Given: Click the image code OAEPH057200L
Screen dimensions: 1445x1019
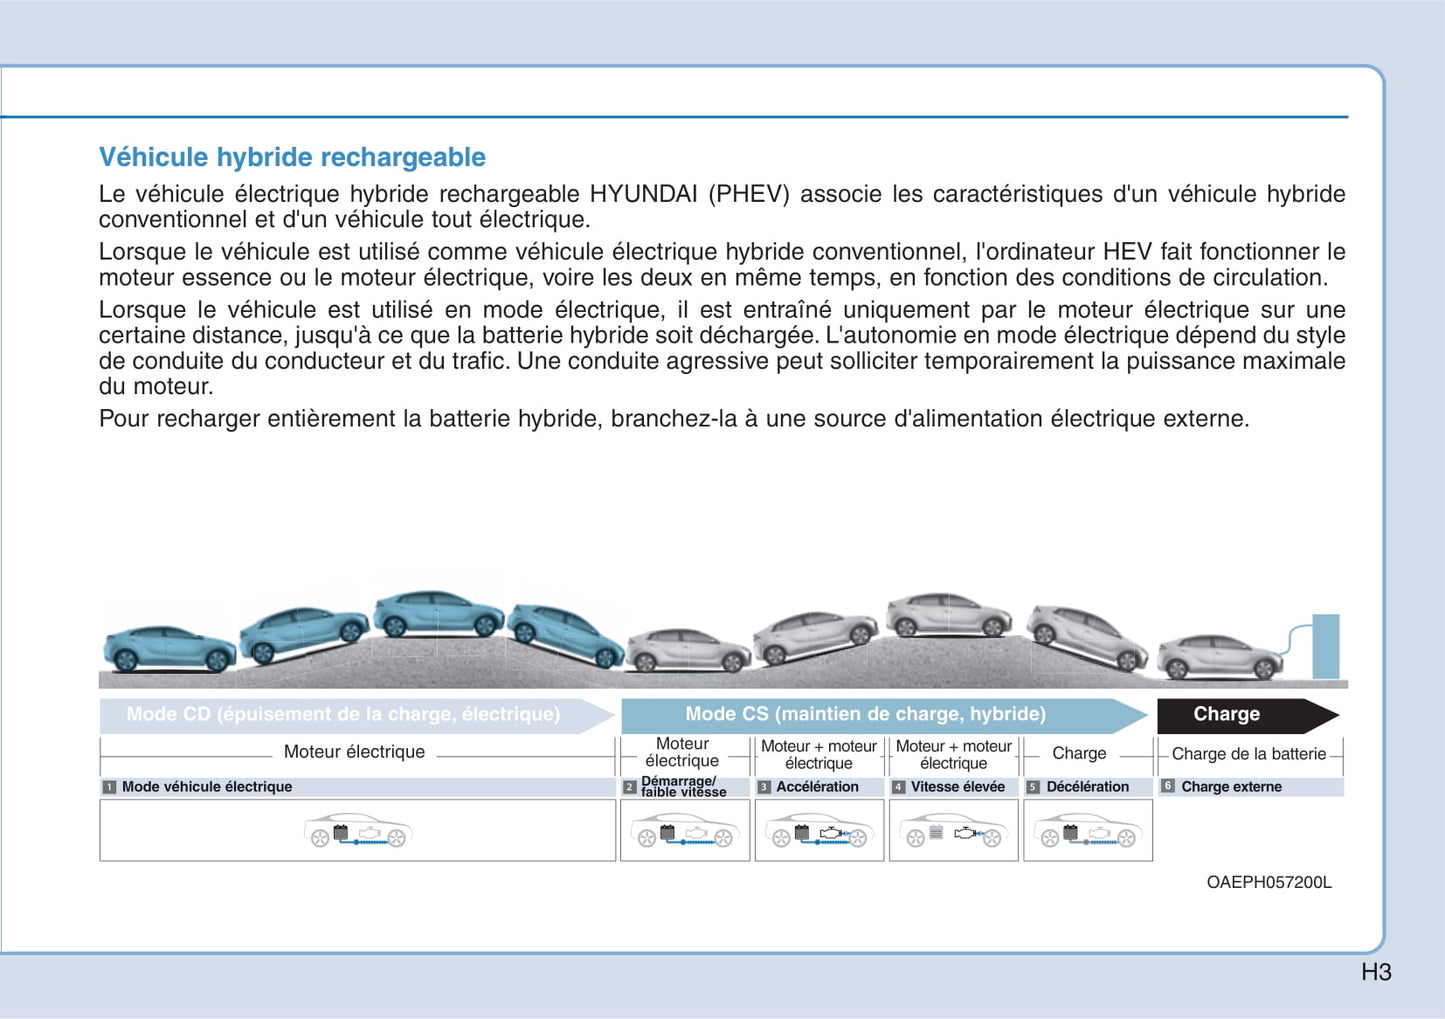Looking at the screenshot, I should (1268, 882).
